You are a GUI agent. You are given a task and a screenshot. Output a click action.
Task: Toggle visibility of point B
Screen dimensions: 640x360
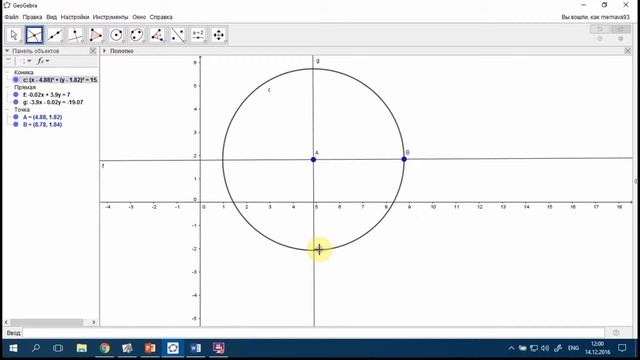coord(16,124)
